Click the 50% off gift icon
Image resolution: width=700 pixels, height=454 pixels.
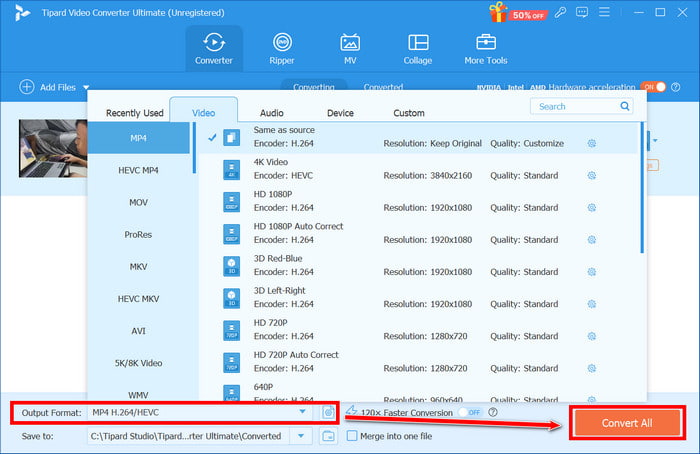click(517, 12)
